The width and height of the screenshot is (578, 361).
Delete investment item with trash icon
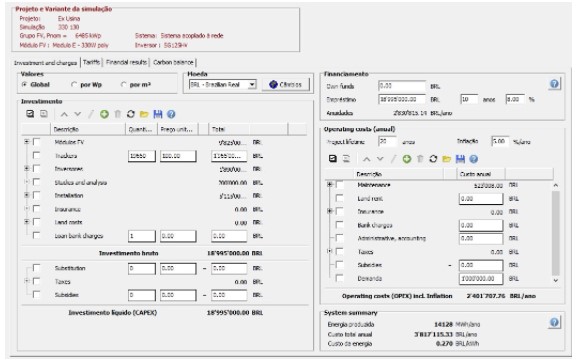(118, 114)
